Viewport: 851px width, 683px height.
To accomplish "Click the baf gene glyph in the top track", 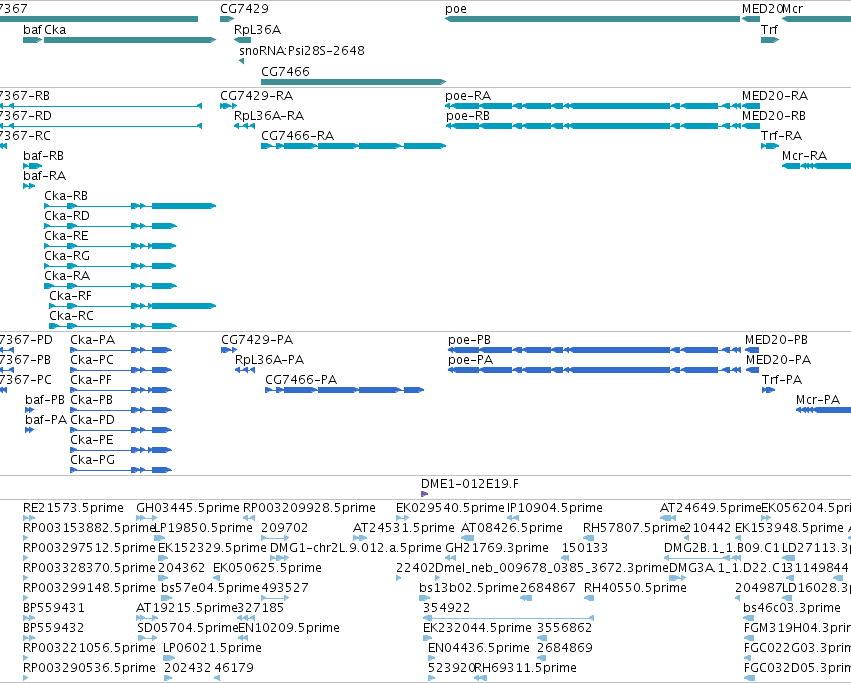I will 33,40.
